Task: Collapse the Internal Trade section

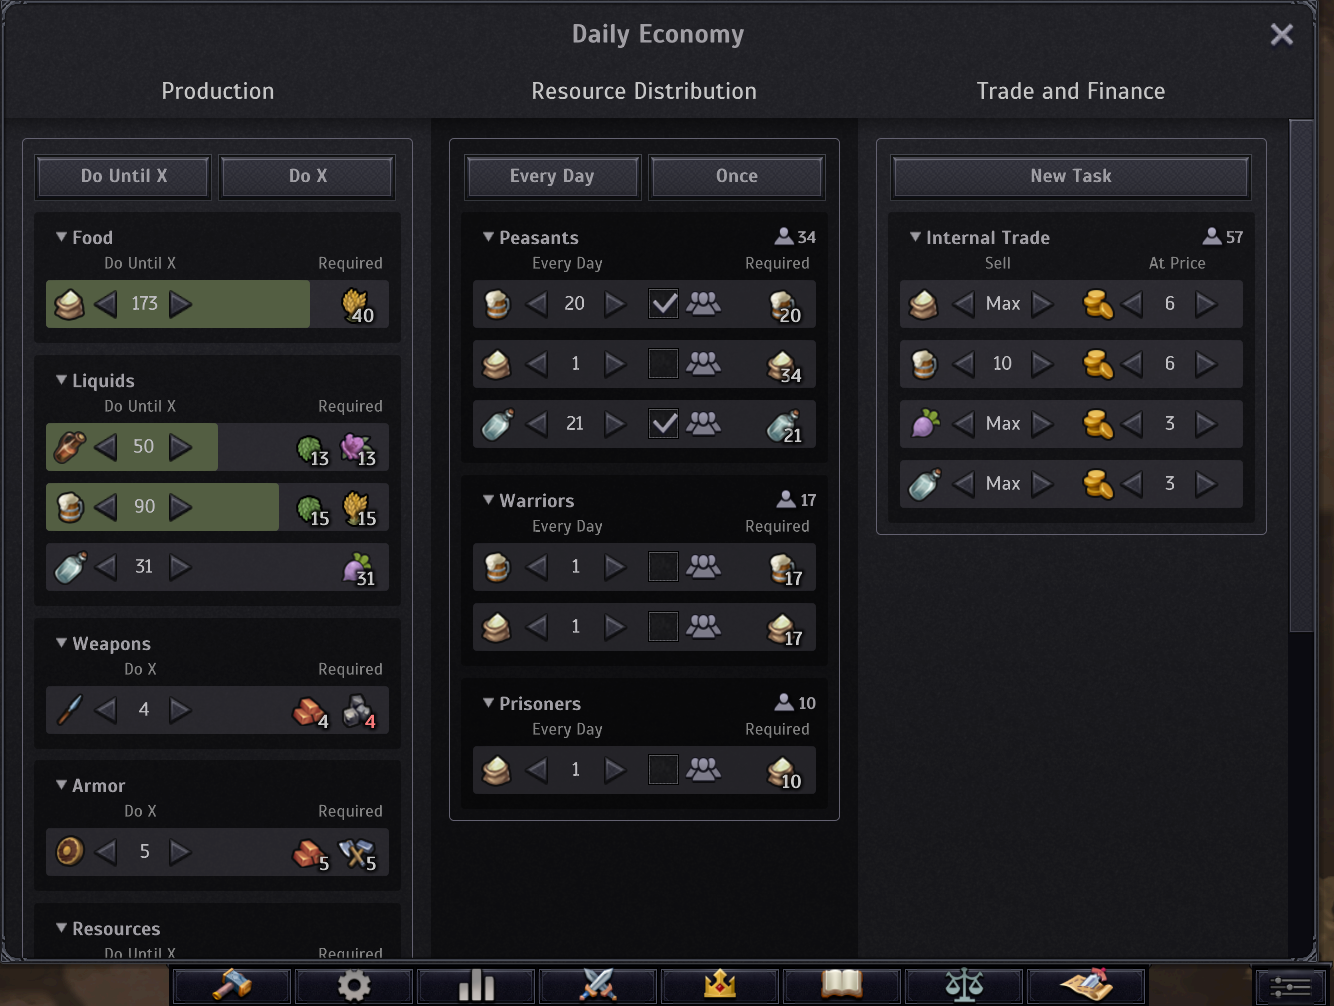Action: point(915,237)
